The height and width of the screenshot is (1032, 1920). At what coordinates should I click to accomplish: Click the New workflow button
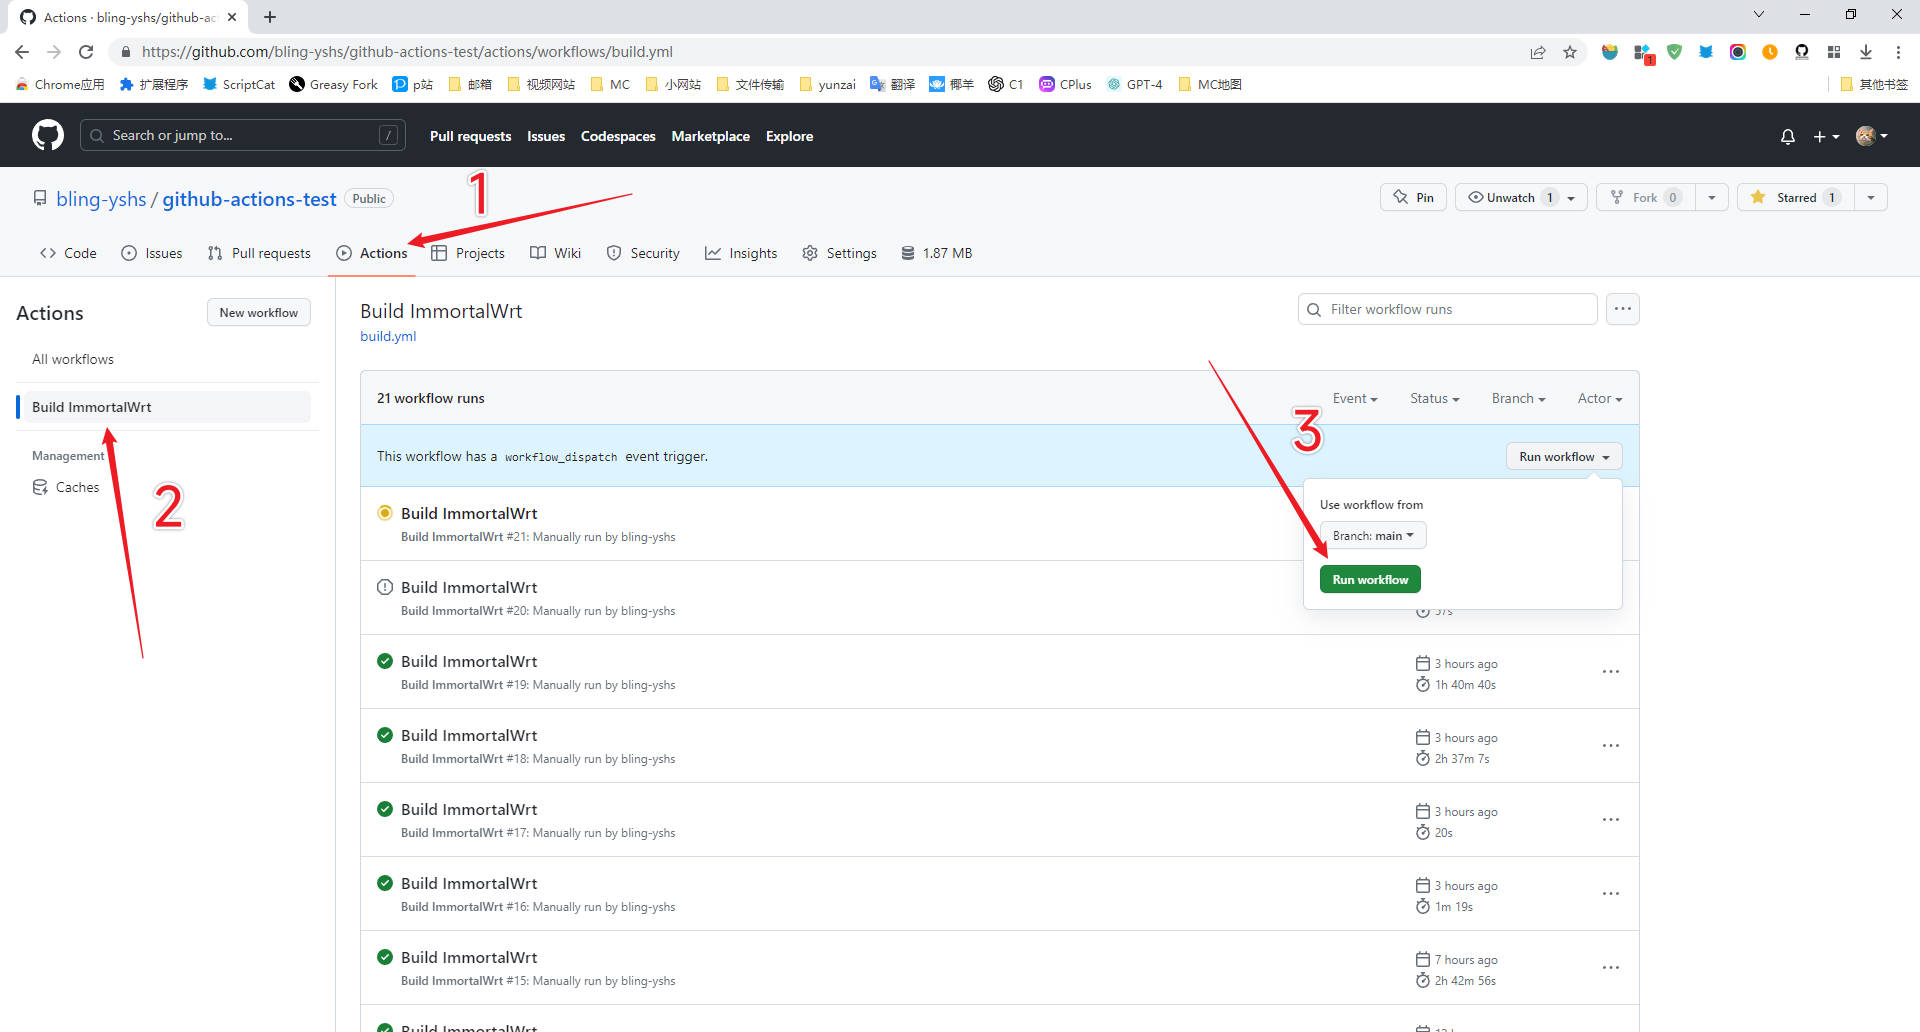click(x=259, y=312)
